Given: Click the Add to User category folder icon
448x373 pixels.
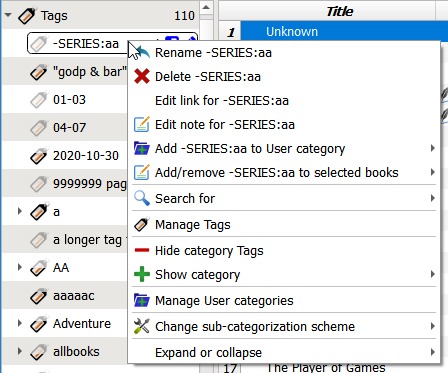Looking at the screenshot, I should tap(142, 148).
